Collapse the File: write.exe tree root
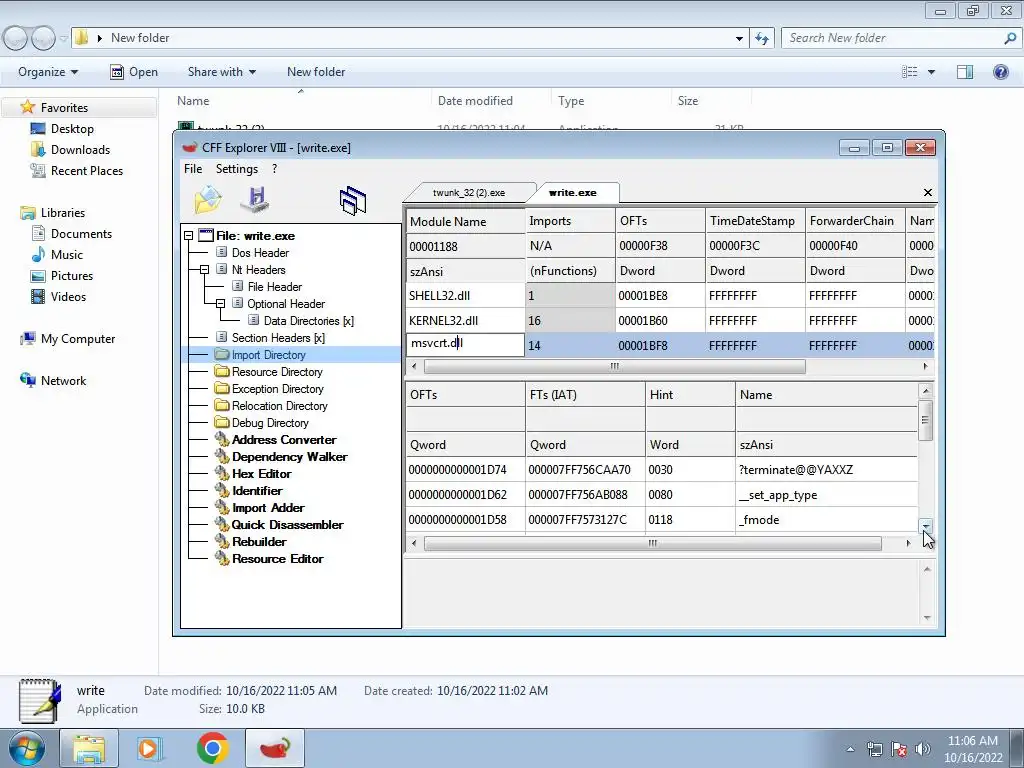This screenshot has width=1024, height=768. 189,236
